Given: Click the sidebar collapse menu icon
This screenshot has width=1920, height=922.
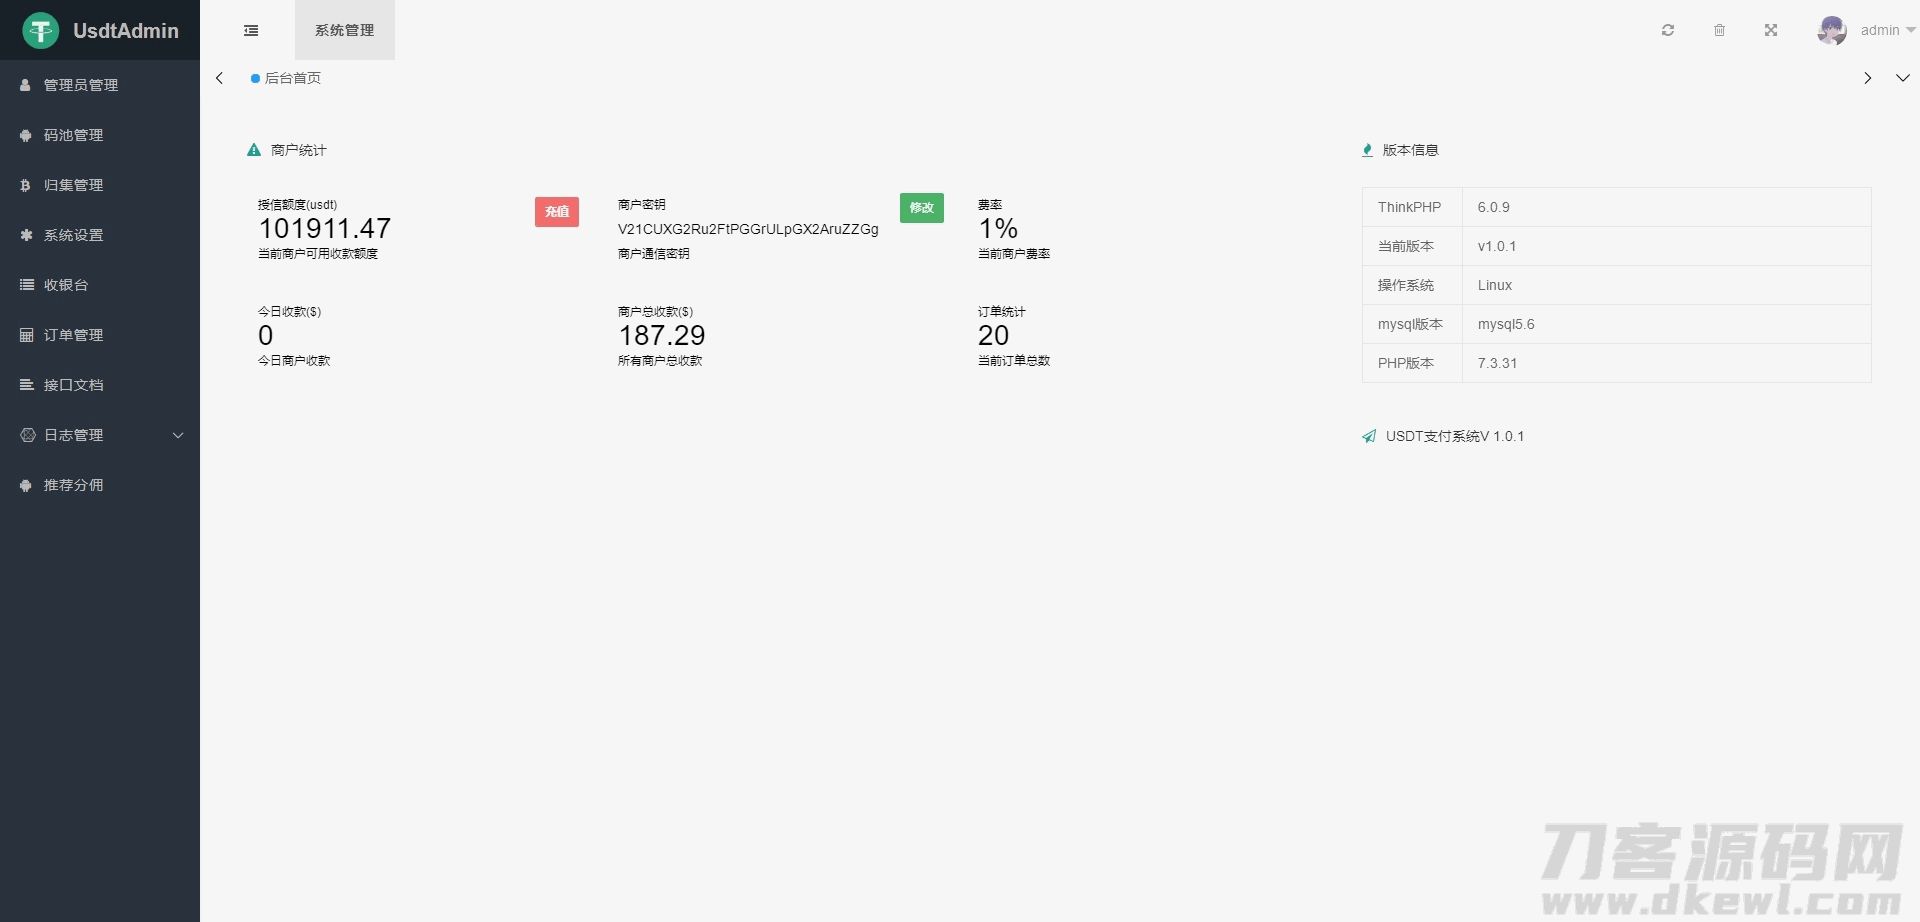Looking at the screenshot, I should [251, 30].
